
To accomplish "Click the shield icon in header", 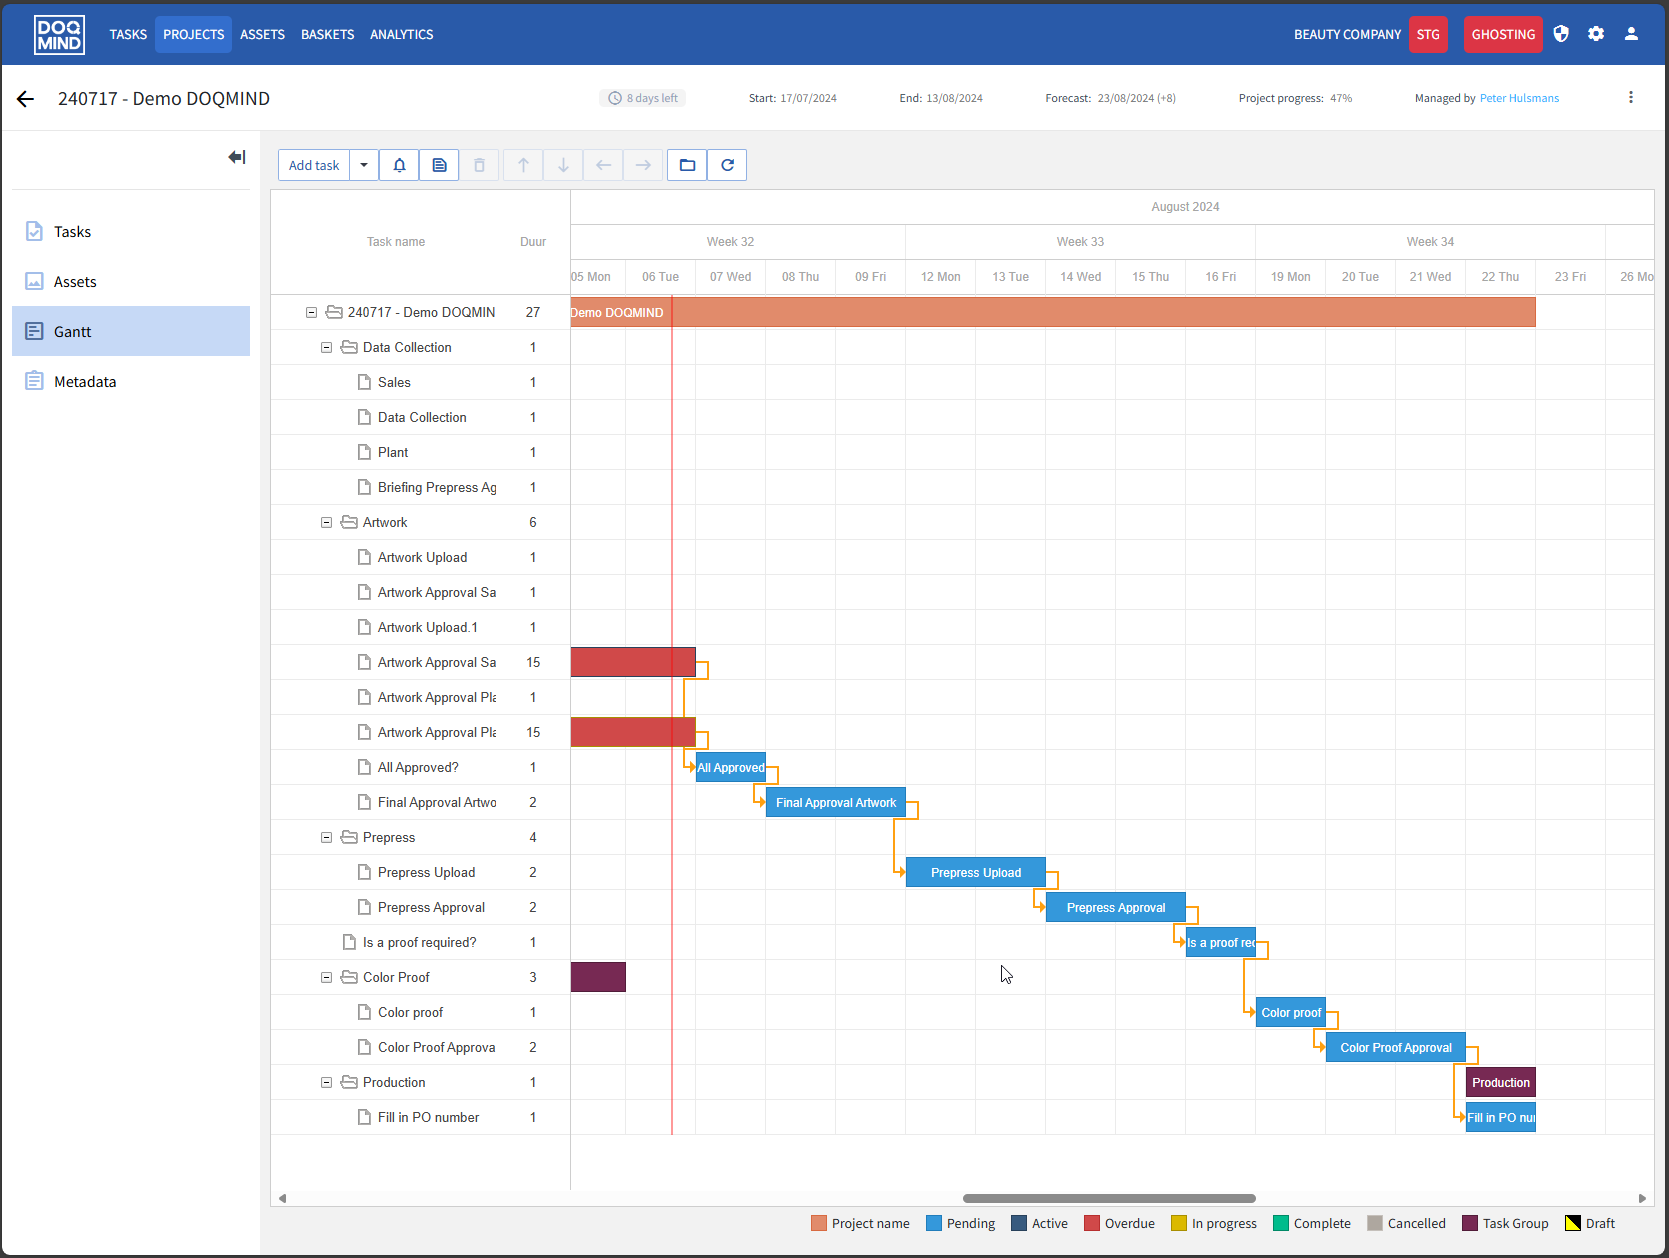I will [1561, 34].
